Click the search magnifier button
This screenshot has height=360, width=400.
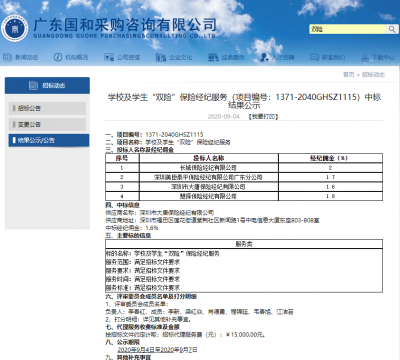pos(392,29)
